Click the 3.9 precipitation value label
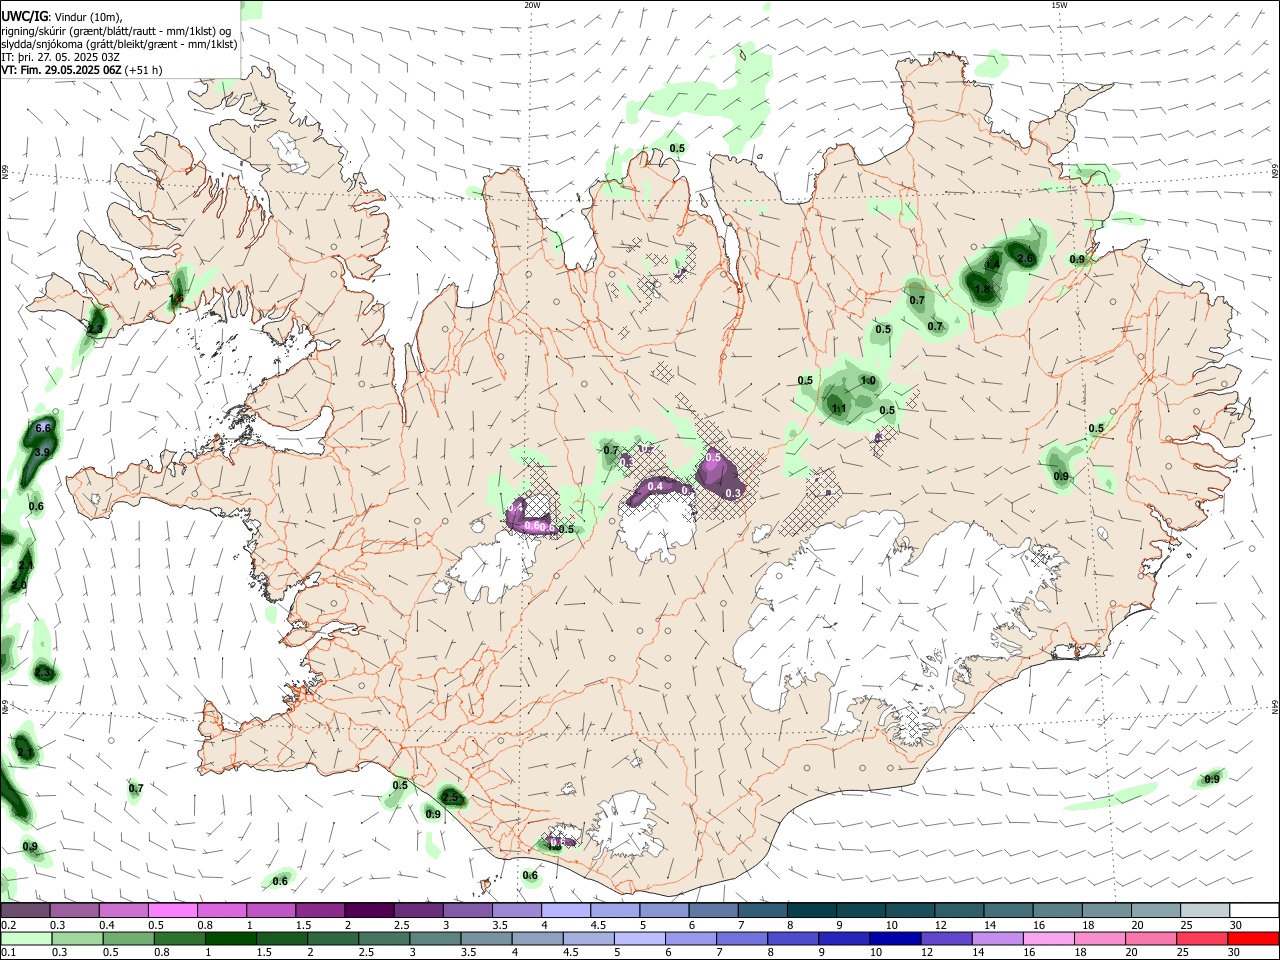This screenshot has width=1280, height=960. 43,453
